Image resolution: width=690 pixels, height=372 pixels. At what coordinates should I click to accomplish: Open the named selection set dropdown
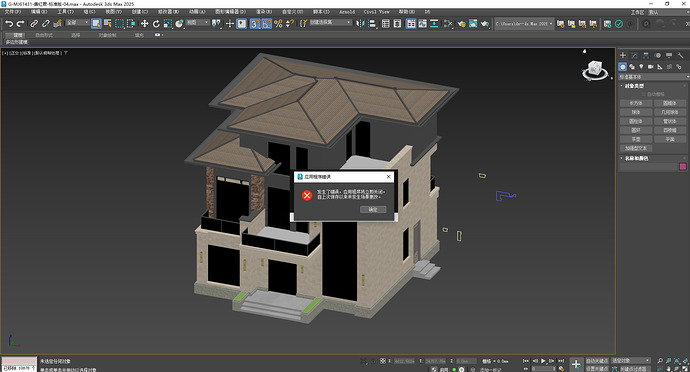click(x=330, y=22)
